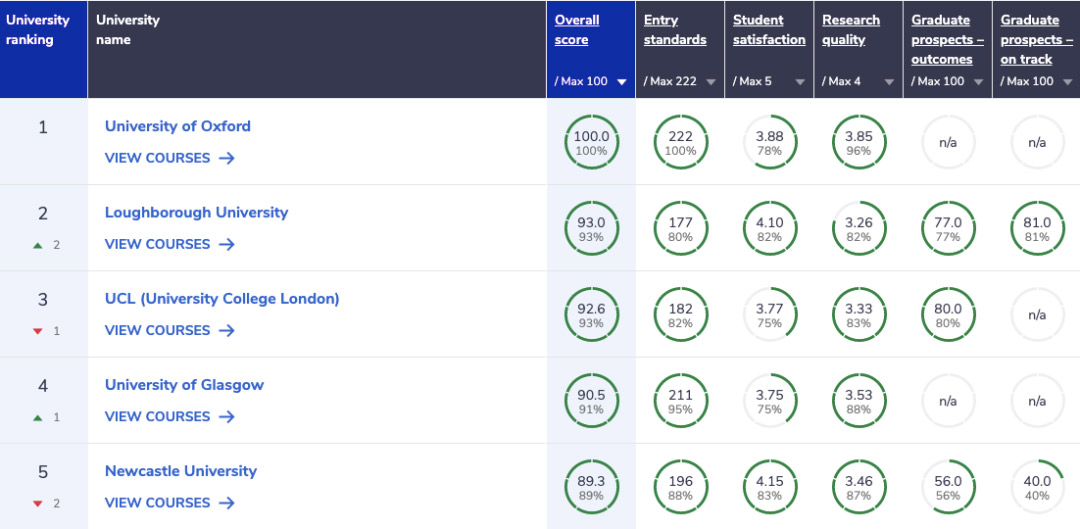This screenshot has height=529, width=1080.
Task: Click Glasgow's 211 entry standards circle
Action: click(680, 401)
